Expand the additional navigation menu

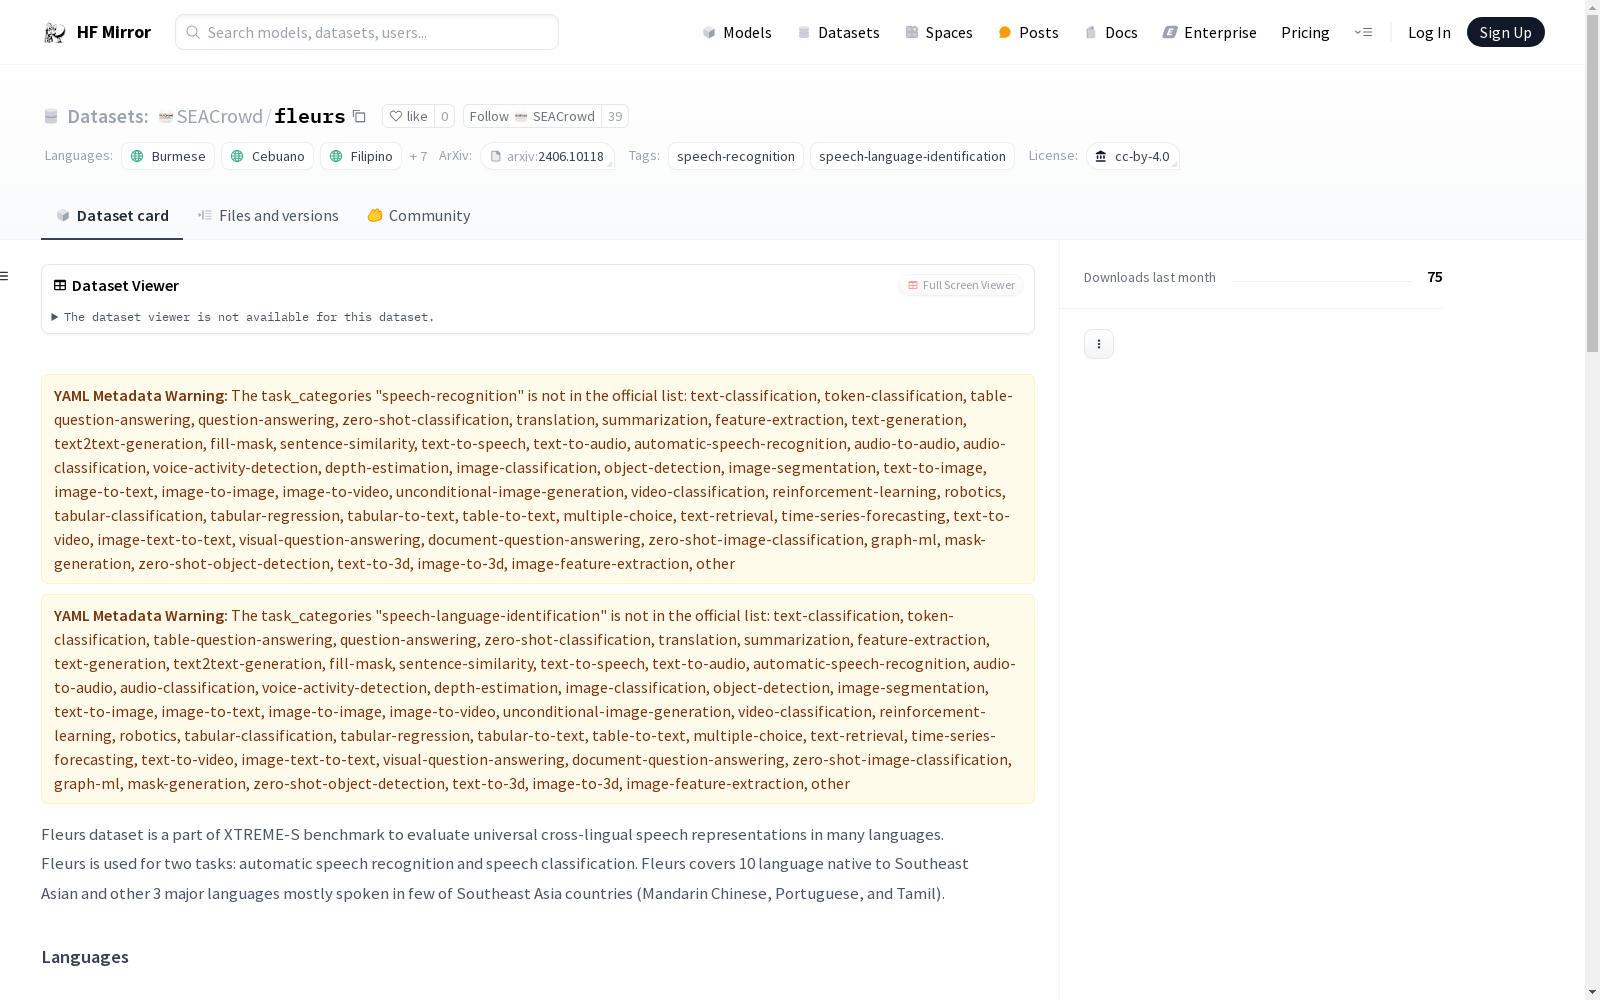1363,32
